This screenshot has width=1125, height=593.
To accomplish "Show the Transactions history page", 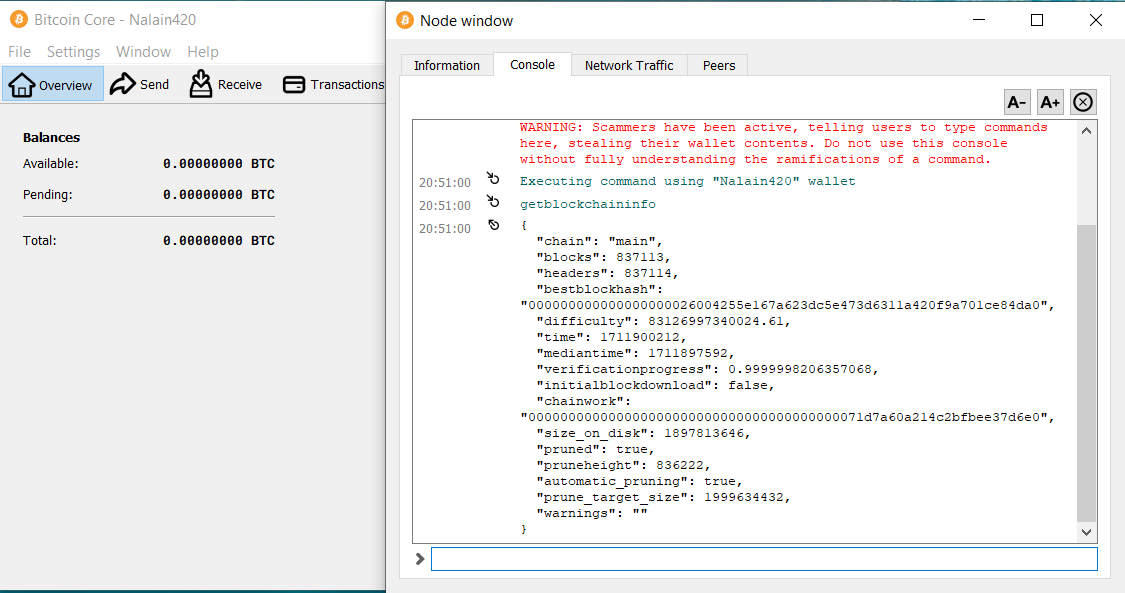I will pos(334,85).
